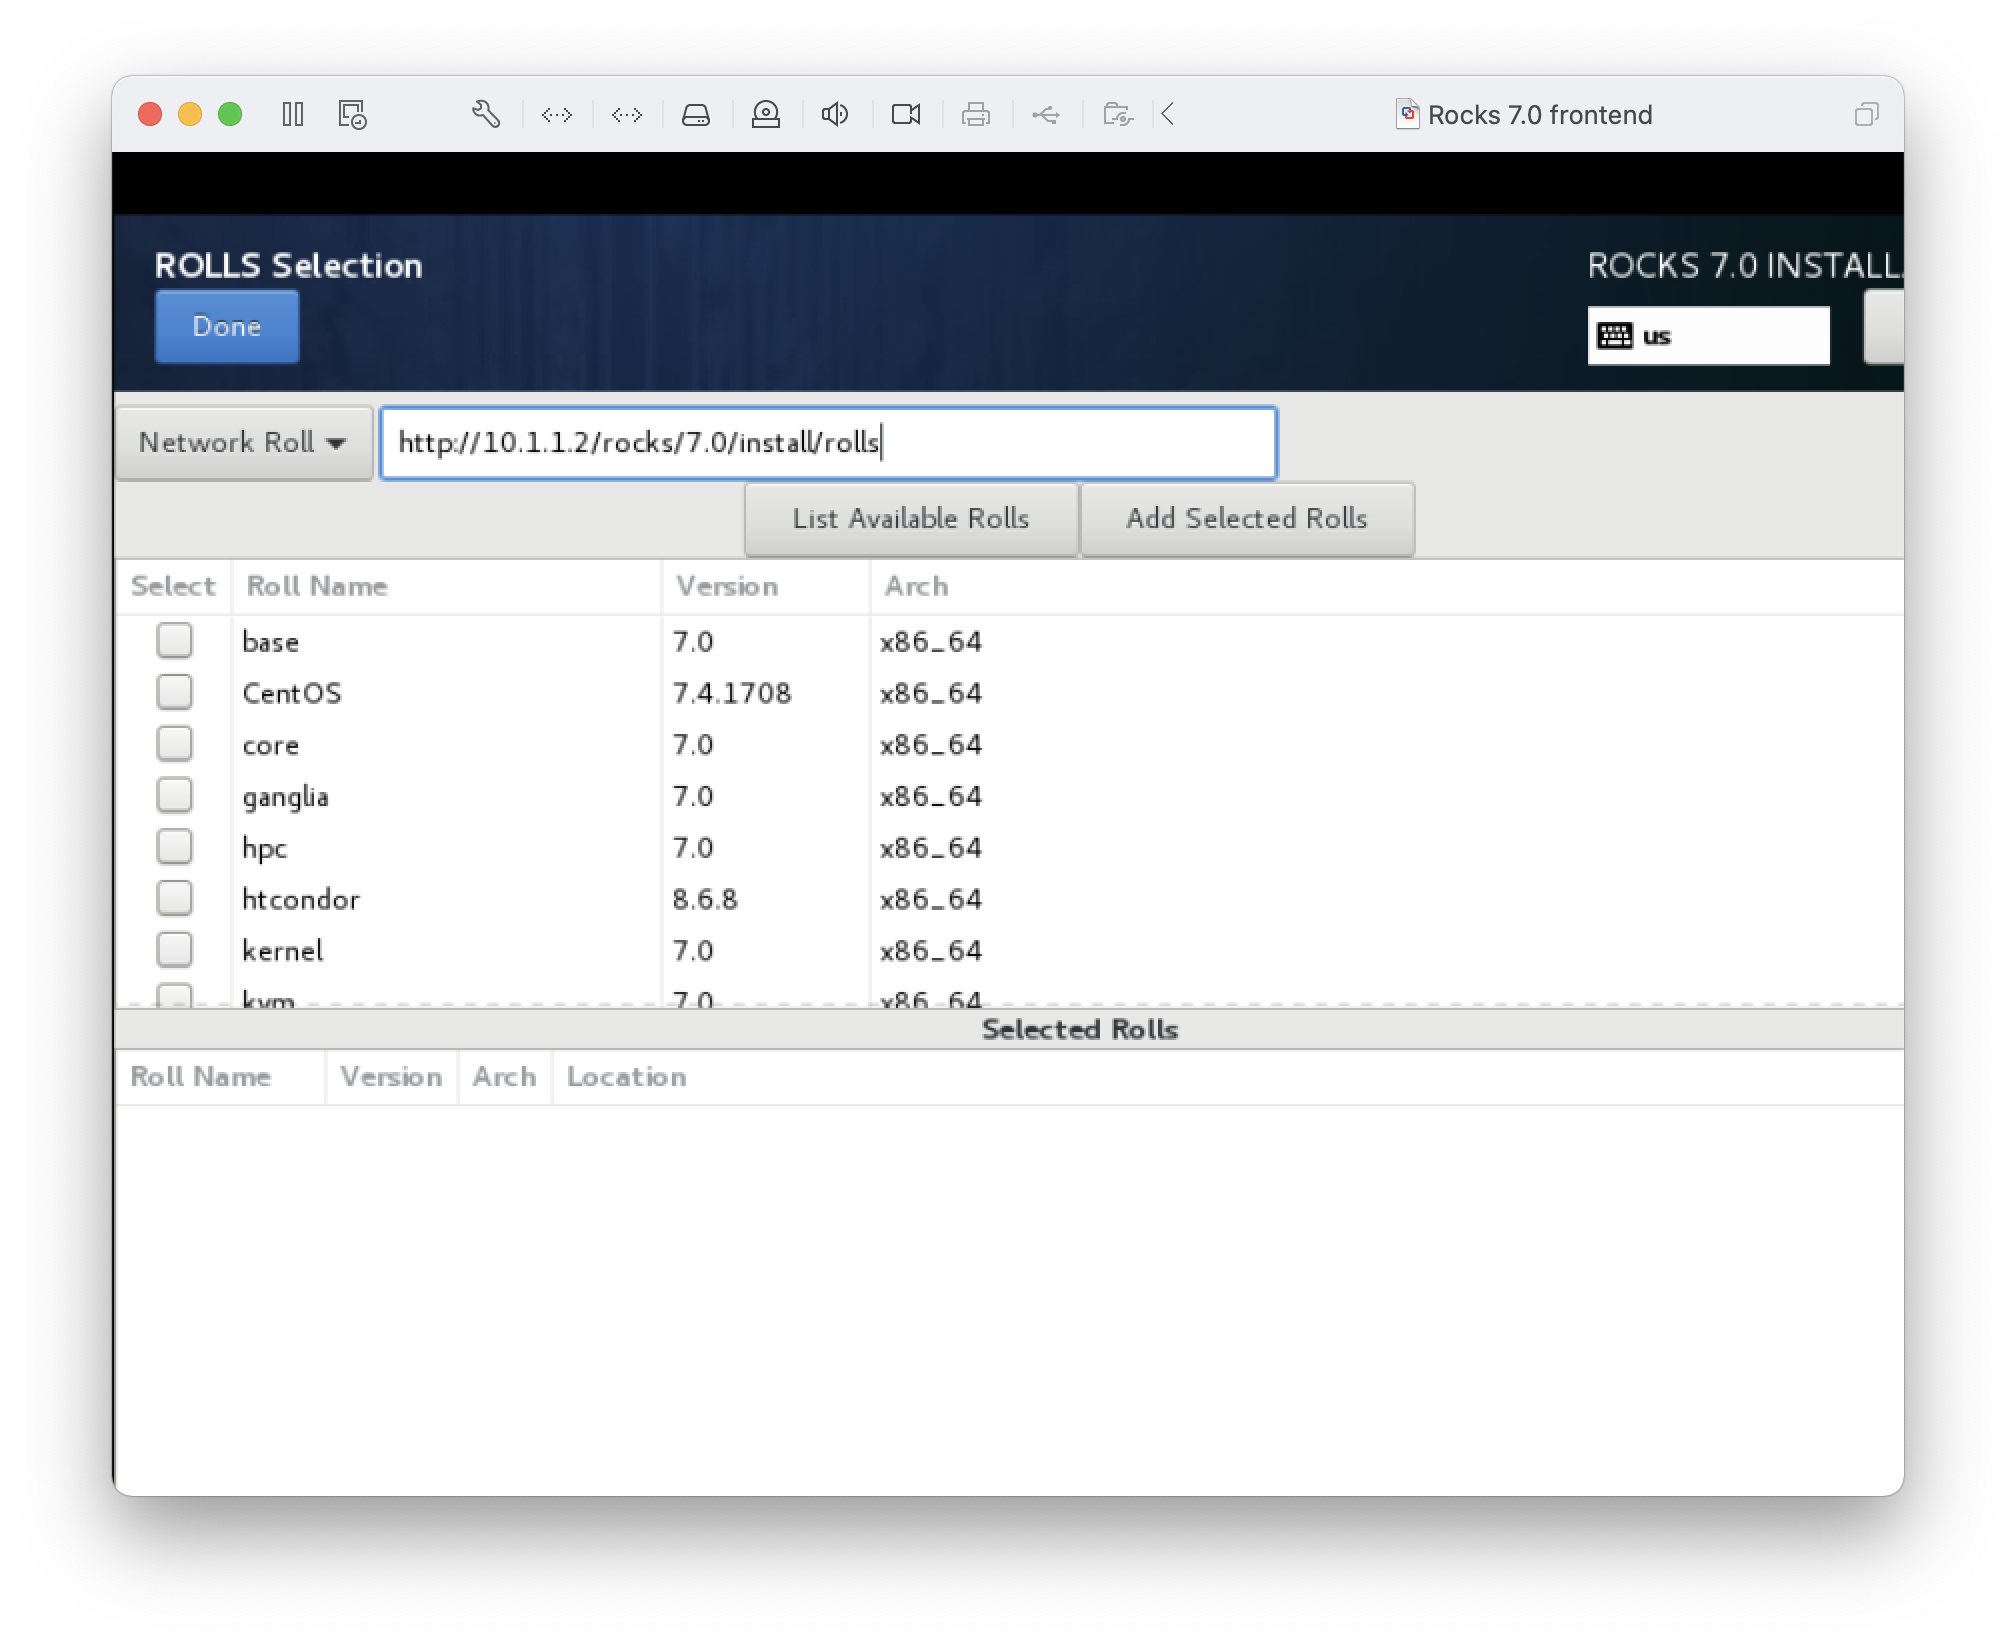Click the printer toolbar icon
The width and height of the screenshot is (2016, 1644).
click(976, 115)
